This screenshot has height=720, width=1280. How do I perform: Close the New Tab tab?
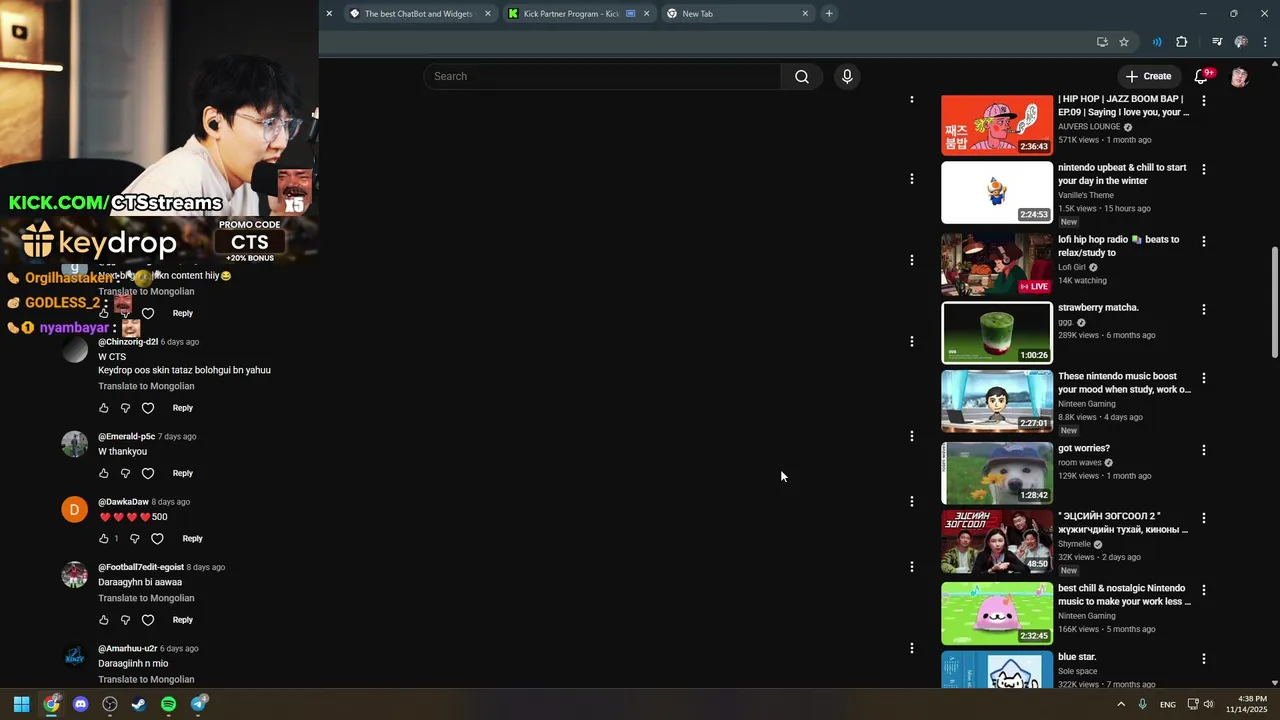click(805, 14)
